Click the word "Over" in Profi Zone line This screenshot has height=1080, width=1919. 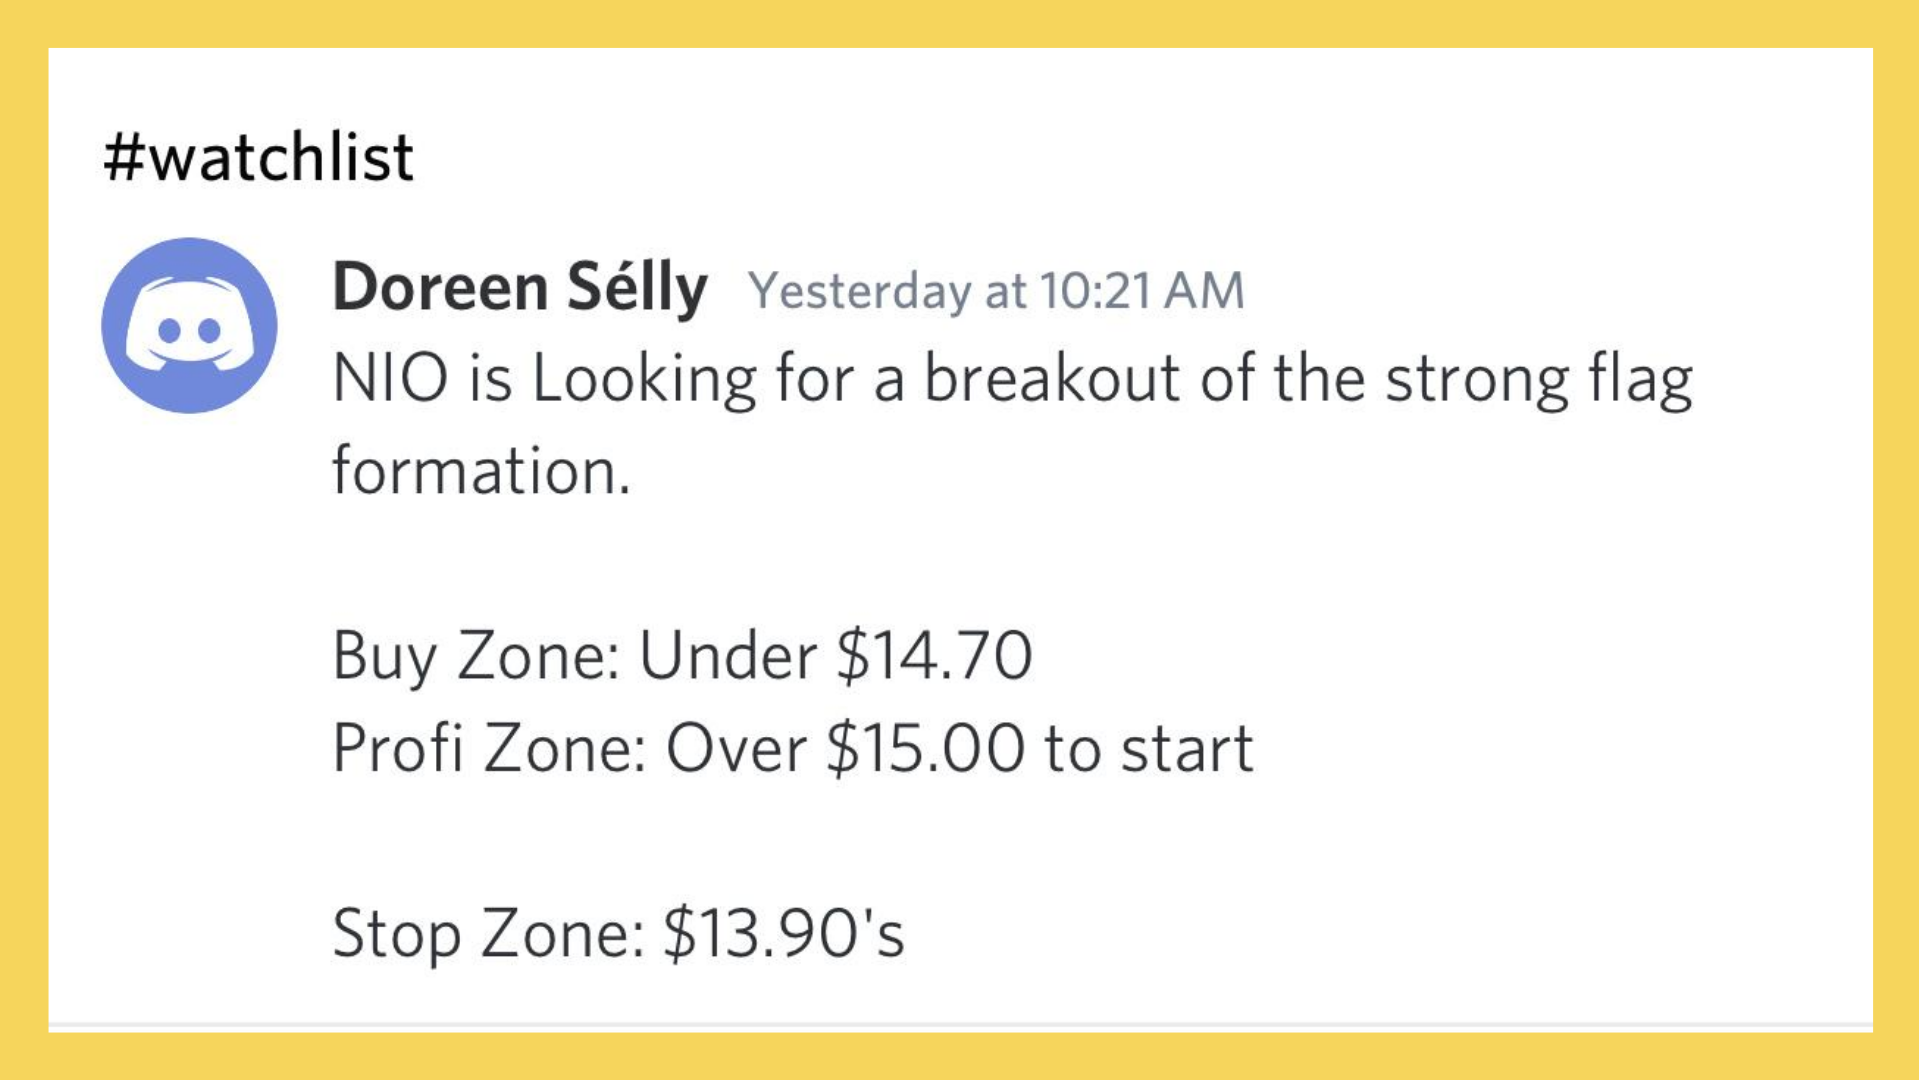[736, 749]
